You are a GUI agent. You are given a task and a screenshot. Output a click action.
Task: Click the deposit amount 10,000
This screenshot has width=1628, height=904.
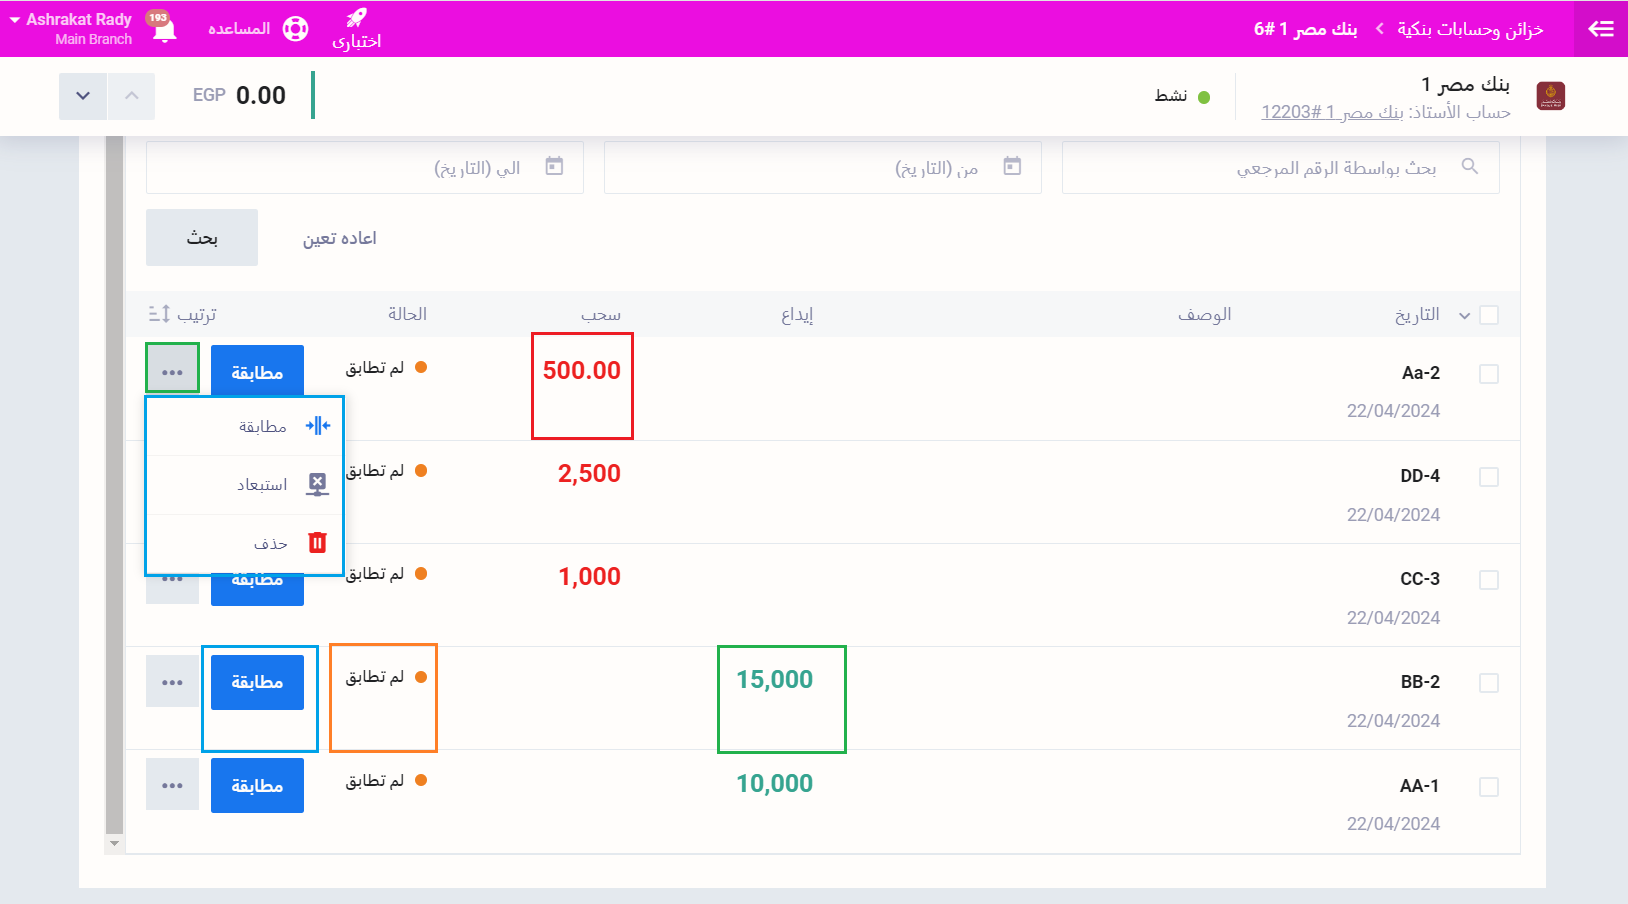point(775,783)
